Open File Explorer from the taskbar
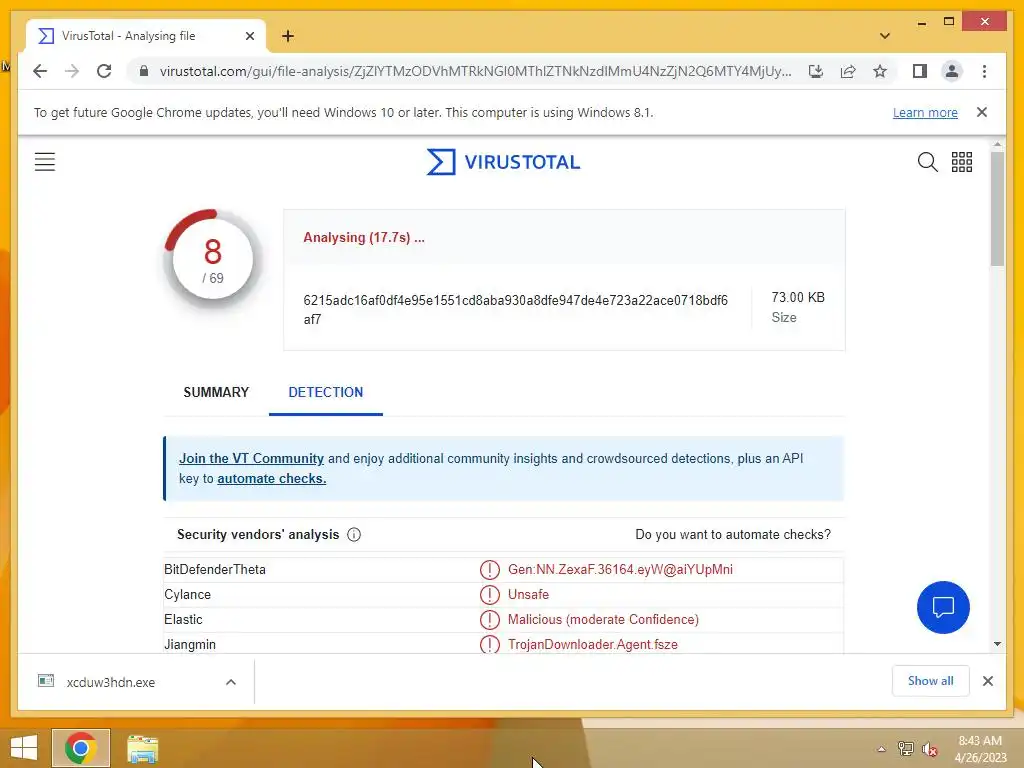This screenshot has height=768, width=1024. (142, 749)
